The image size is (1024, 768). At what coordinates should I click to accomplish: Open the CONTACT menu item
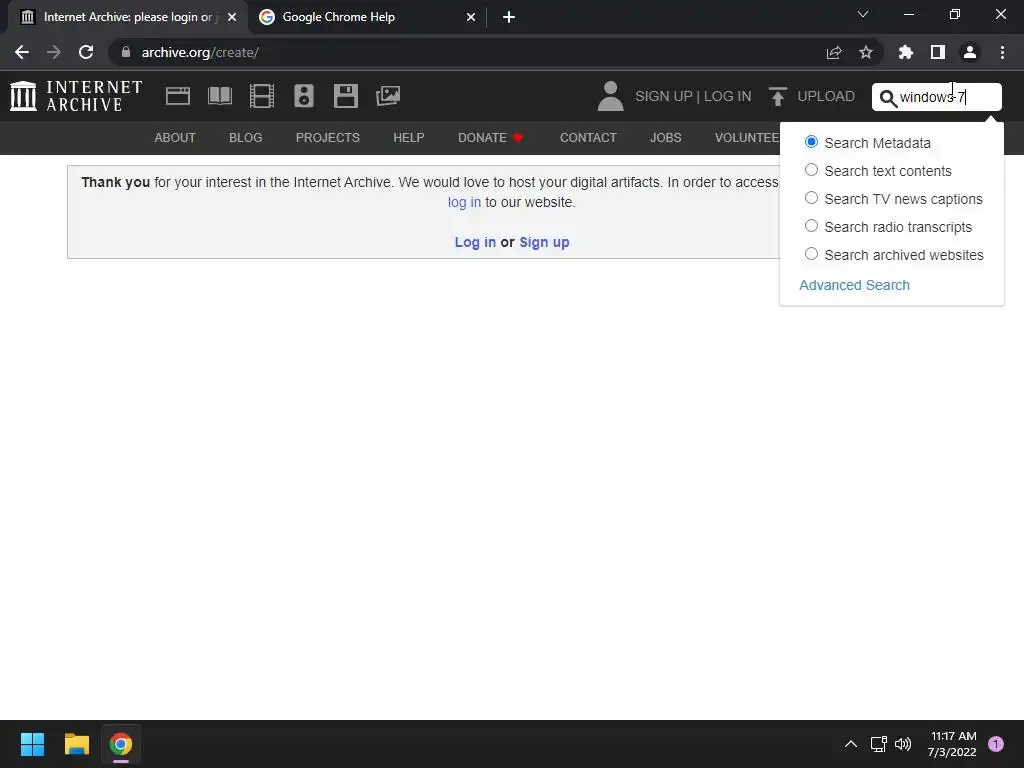click(588, 138)
